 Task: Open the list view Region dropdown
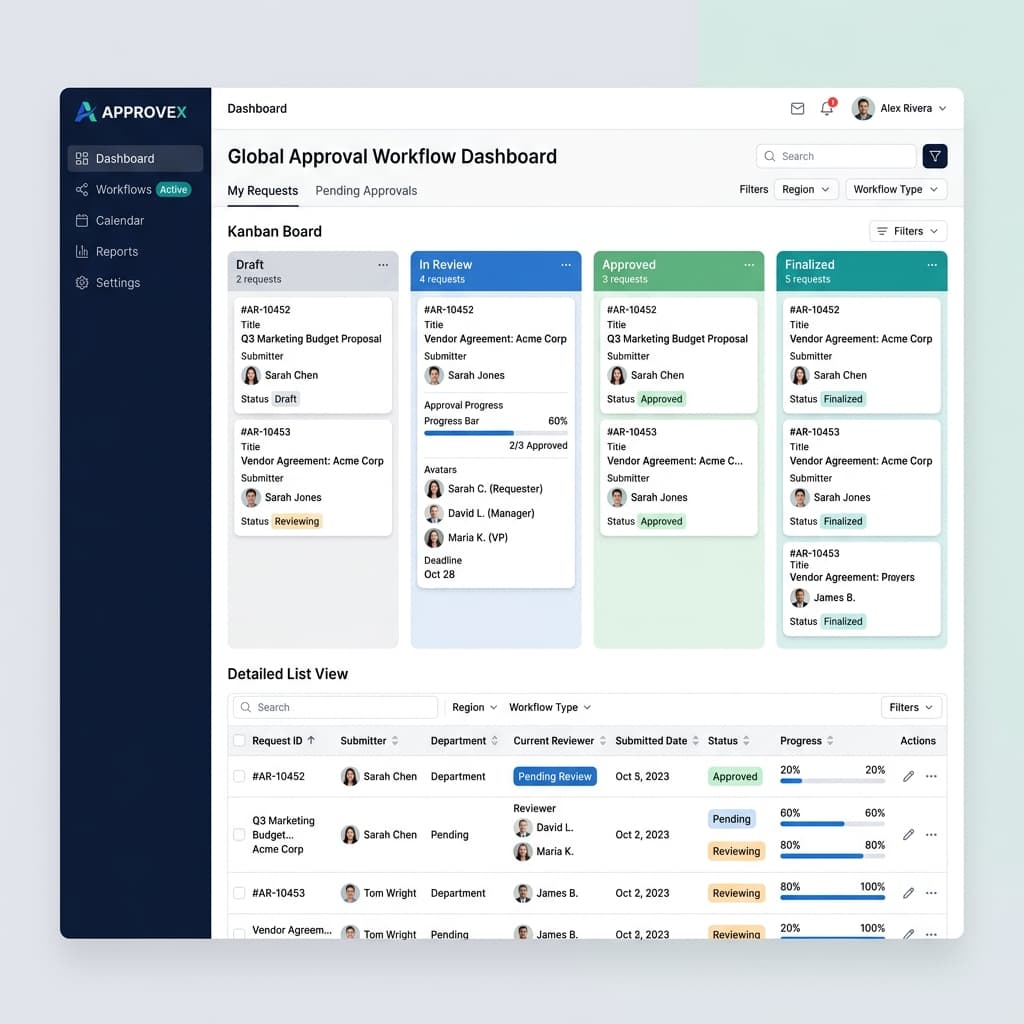[475, 707]
